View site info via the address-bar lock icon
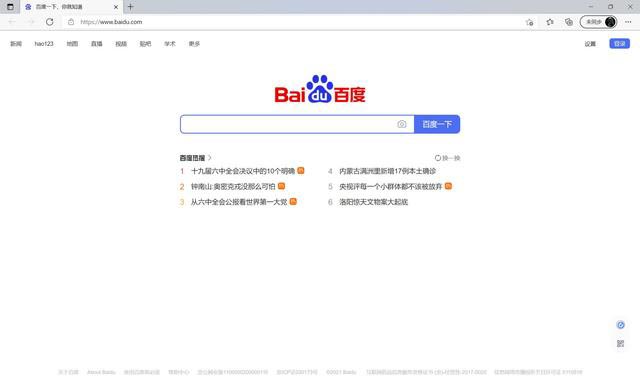Screen dimensions: 640x380 (71, 22)
